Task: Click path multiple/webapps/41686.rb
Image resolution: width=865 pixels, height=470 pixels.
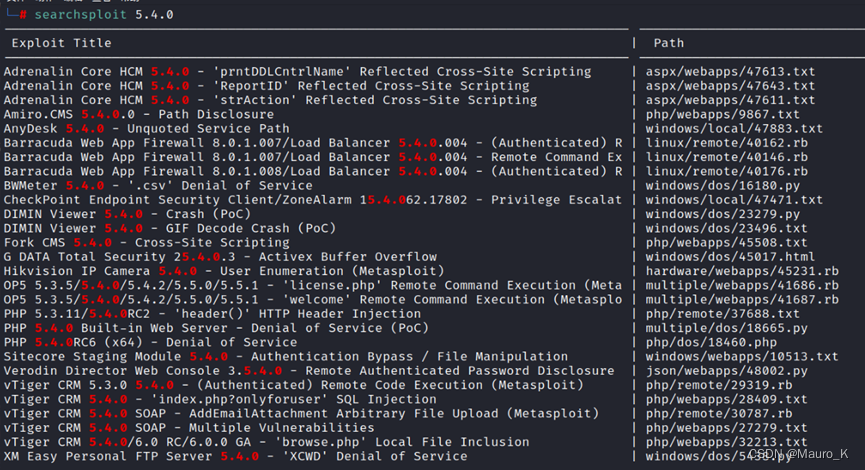Action: pyautogui.click(x=742, y=286)
